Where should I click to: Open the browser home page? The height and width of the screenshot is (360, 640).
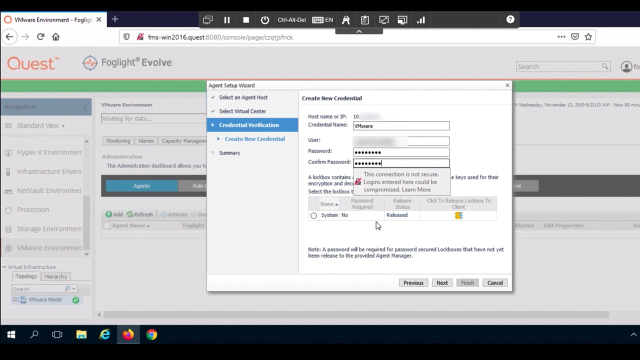56,37
